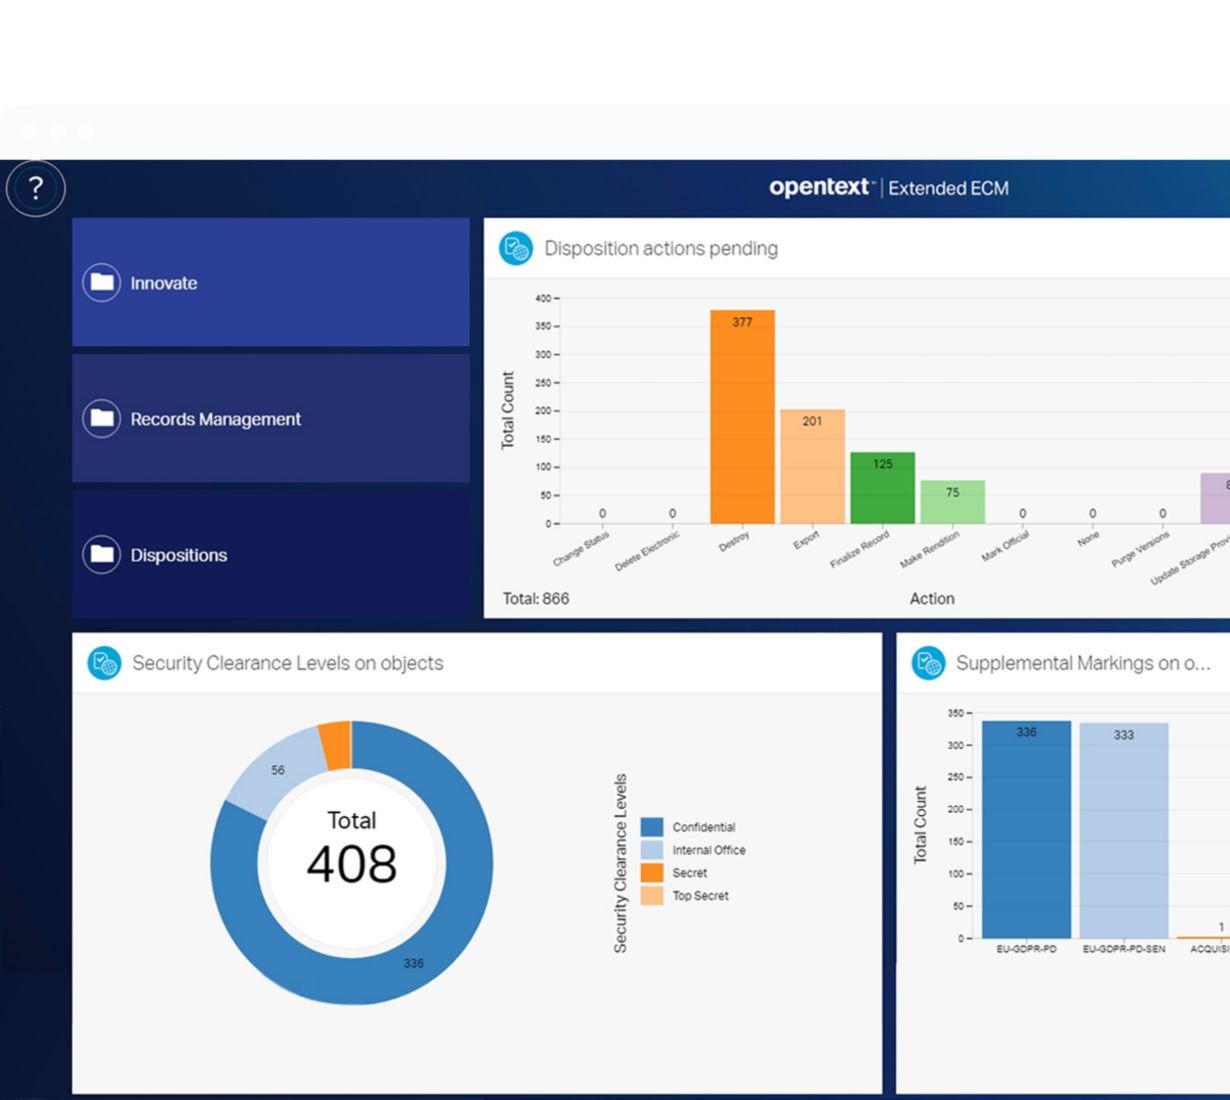The width and height of the screenshot is (1230, 1100).
Task: Click the Dispositions folder icon
Action: pos(102,554)
